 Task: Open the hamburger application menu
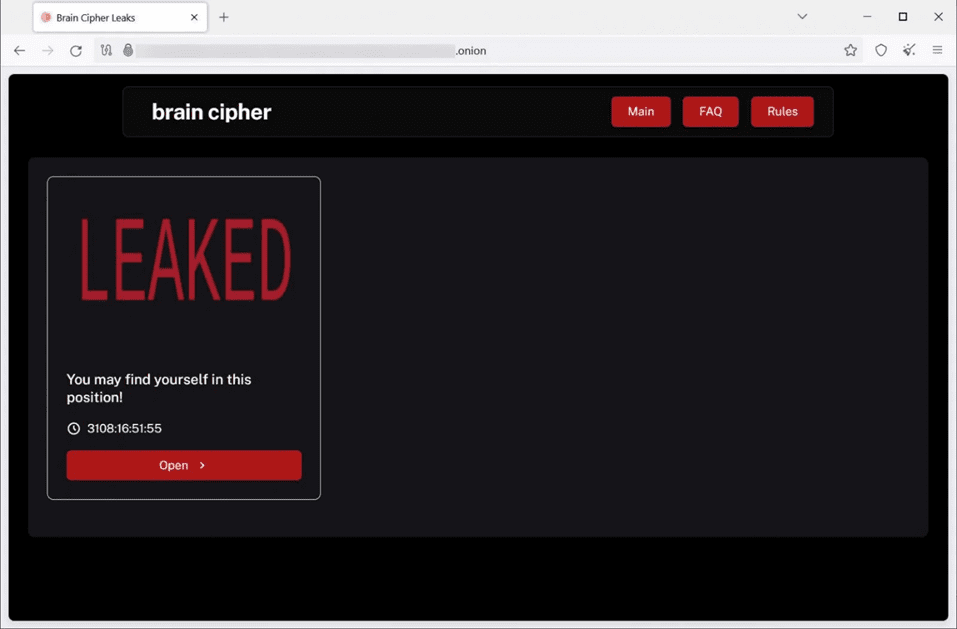point(937,51)
